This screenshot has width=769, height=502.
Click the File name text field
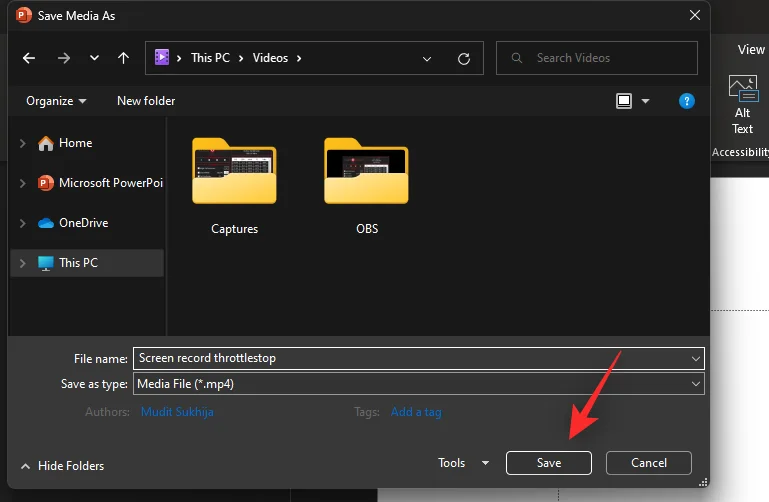[x=410, y=358]
